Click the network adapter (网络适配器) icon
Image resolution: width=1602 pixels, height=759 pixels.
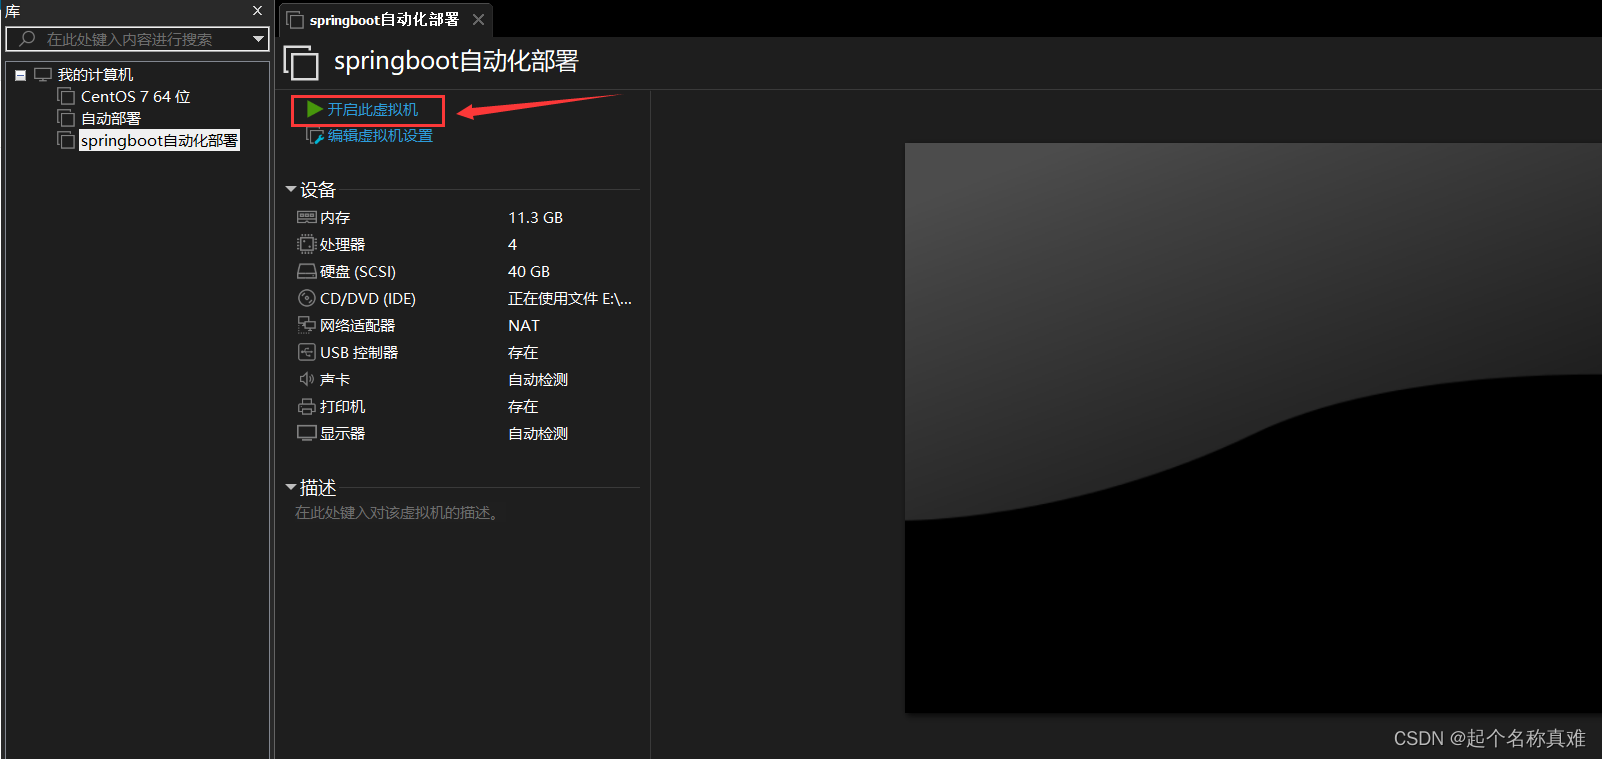307,325
